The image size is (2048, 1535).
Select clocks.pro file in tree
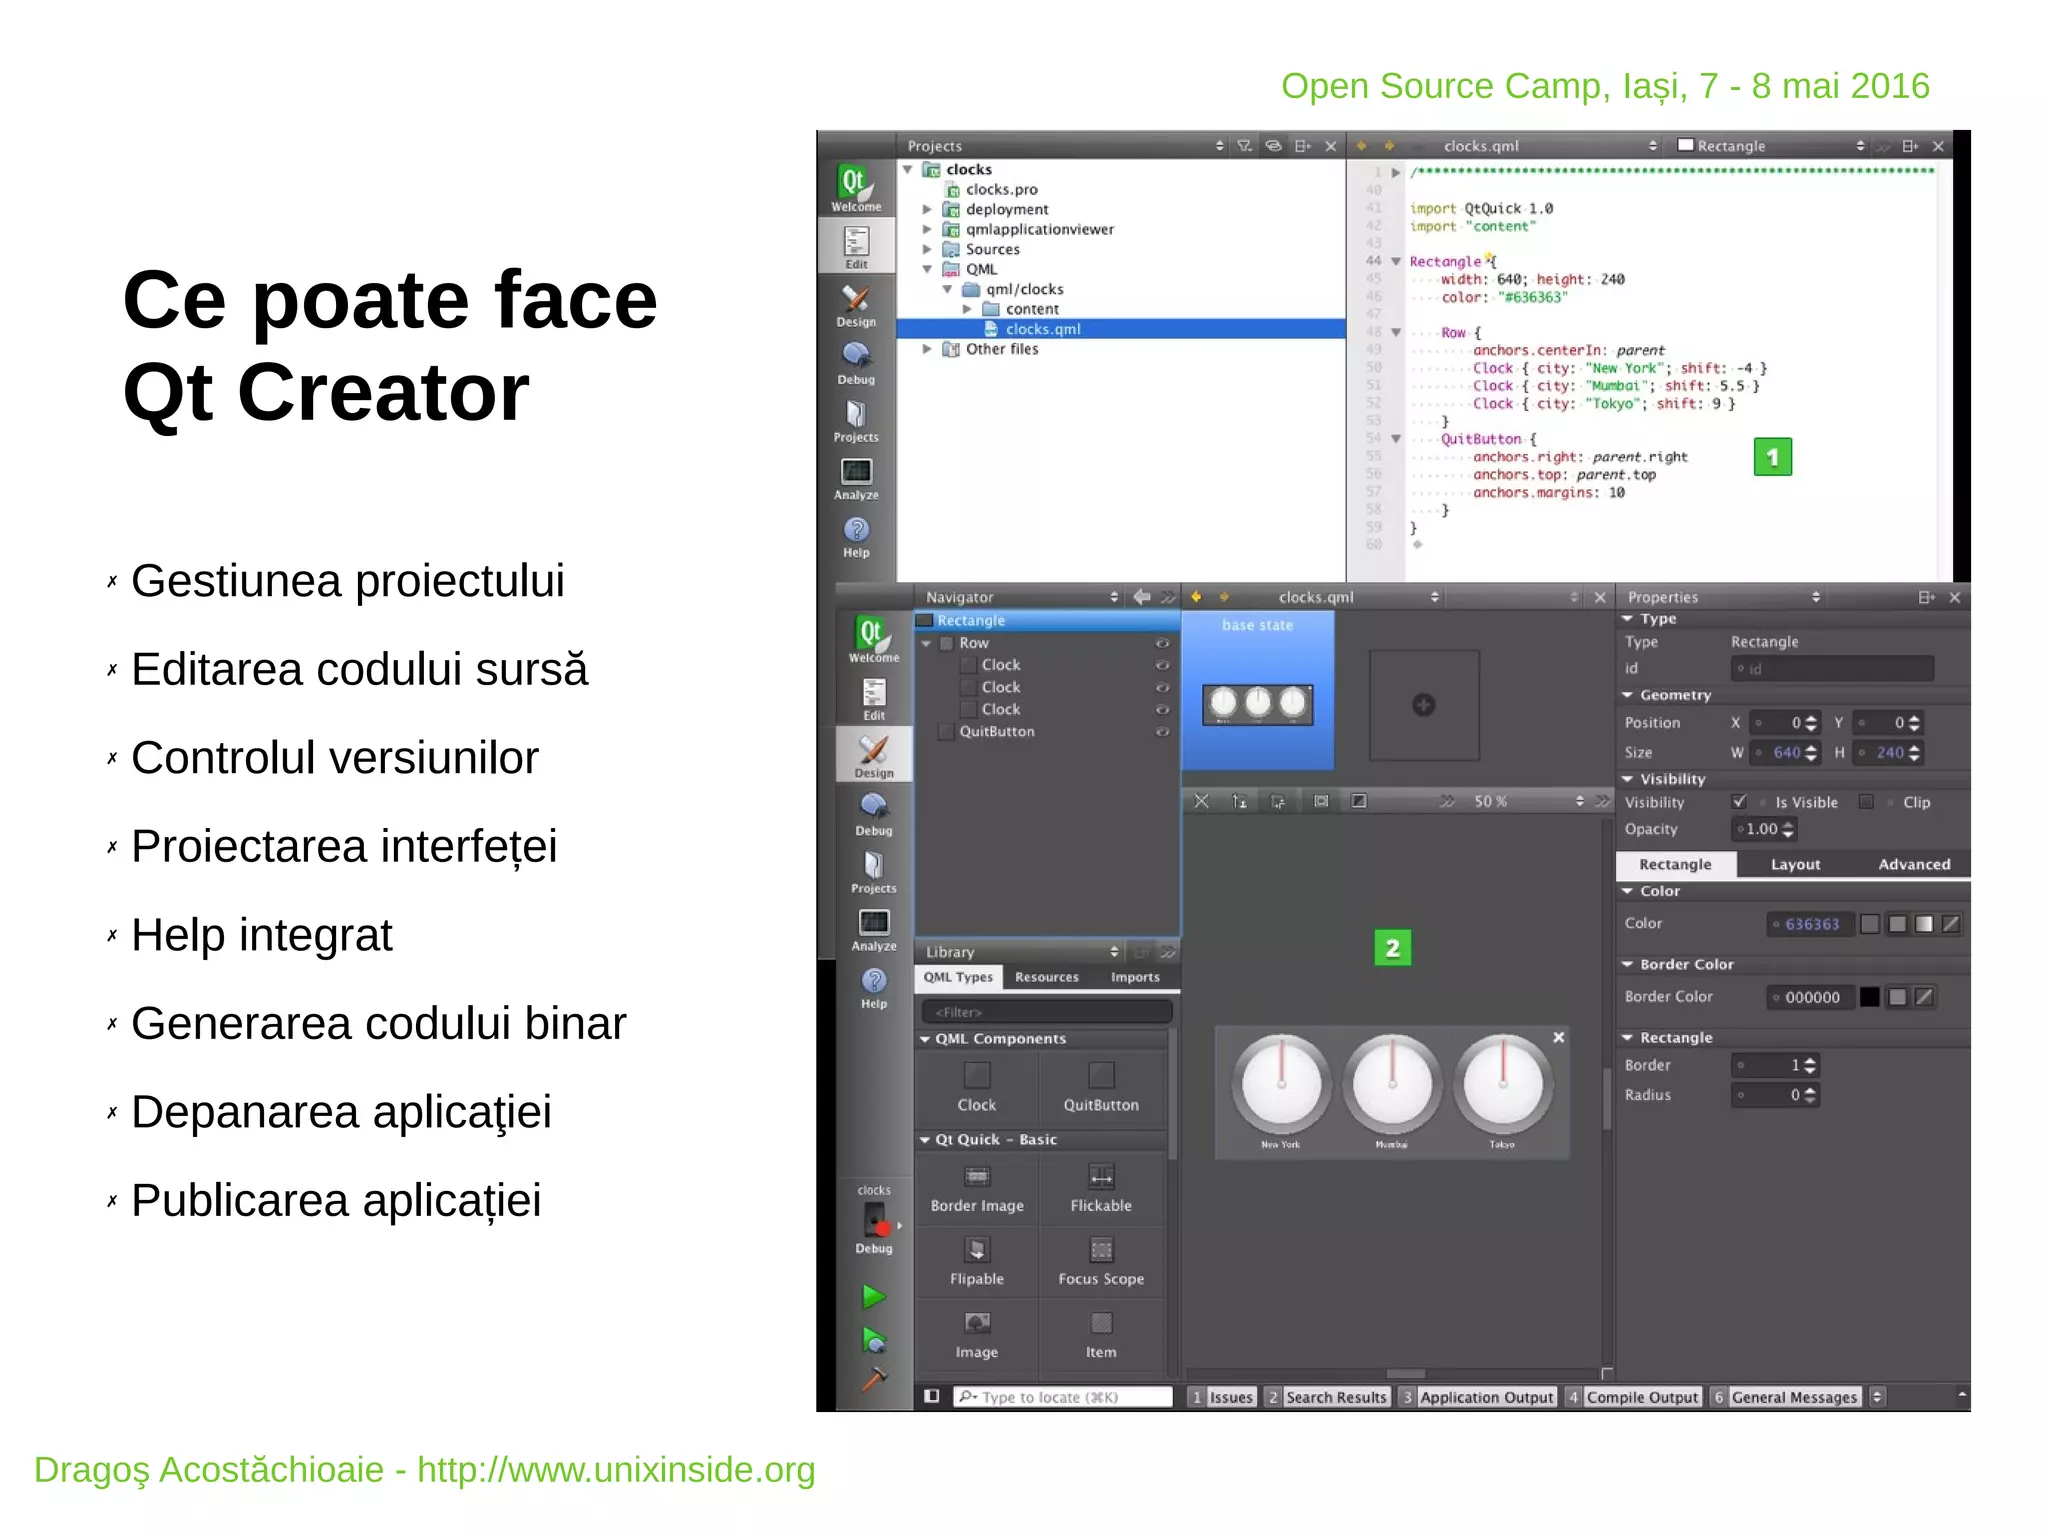[1001, 189]
